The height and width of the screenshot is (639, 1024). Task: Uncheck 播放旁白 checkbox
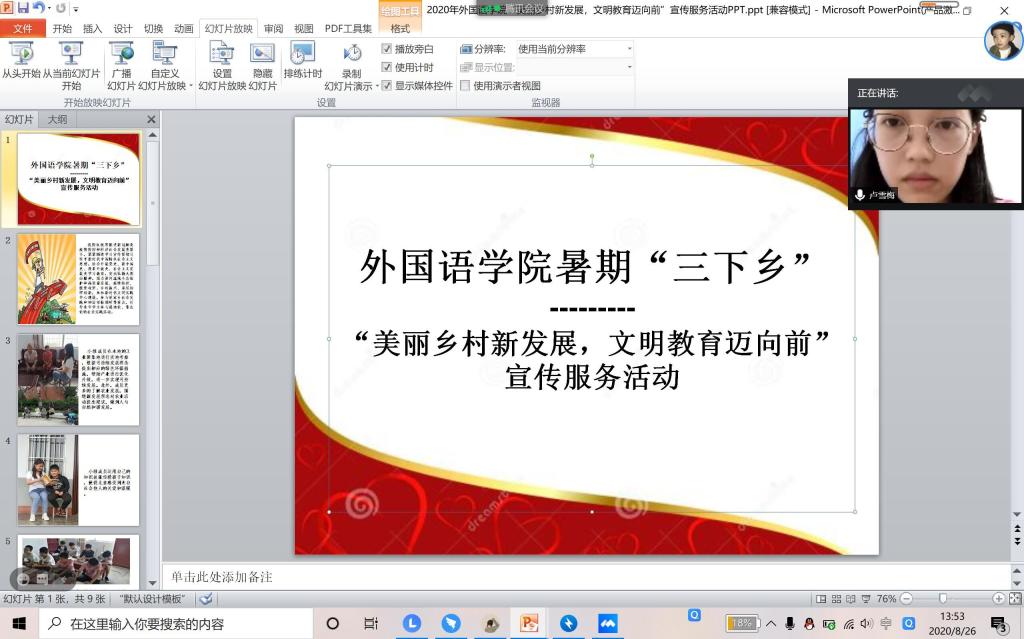pos(387,49)
